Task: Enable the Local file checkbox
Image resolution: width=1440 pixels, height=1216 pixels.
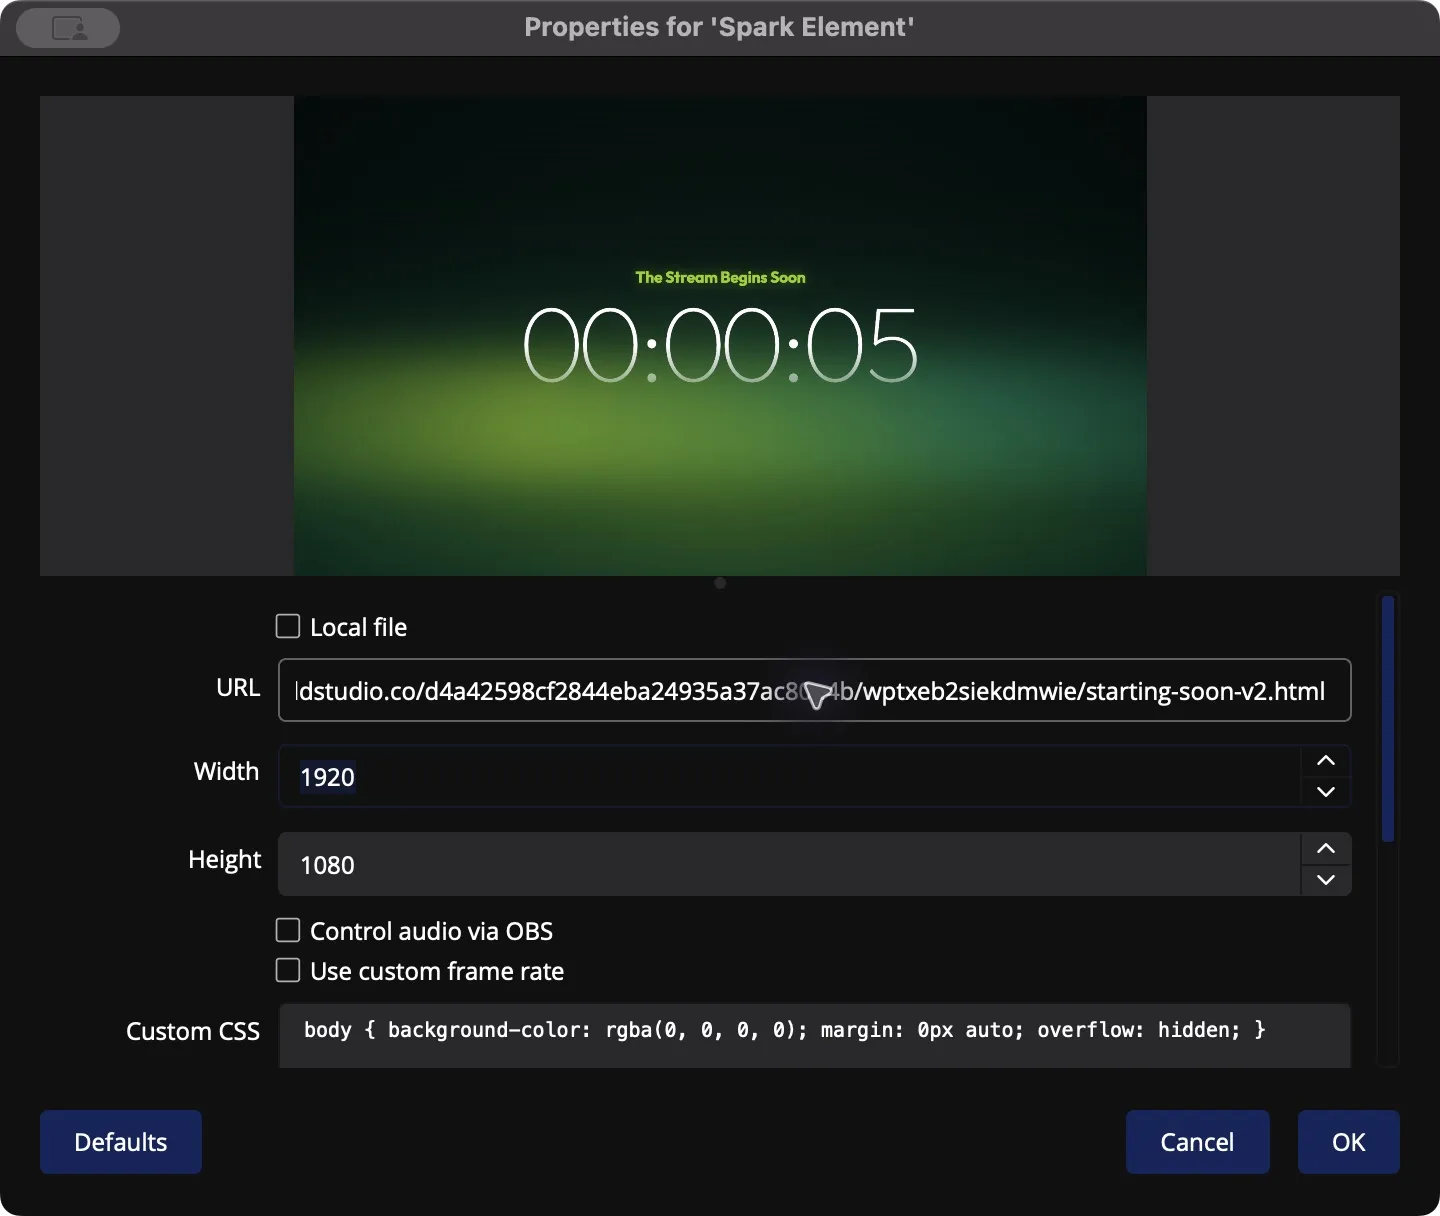Action: [288, 626]
